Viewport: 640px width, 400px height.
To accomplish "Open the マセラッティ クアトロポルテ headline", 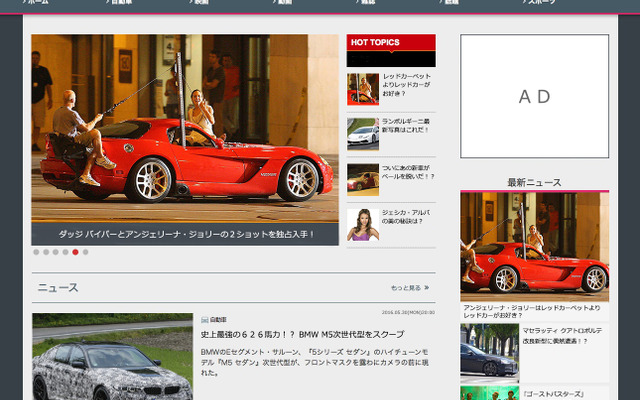I will (x=562, y=336).
